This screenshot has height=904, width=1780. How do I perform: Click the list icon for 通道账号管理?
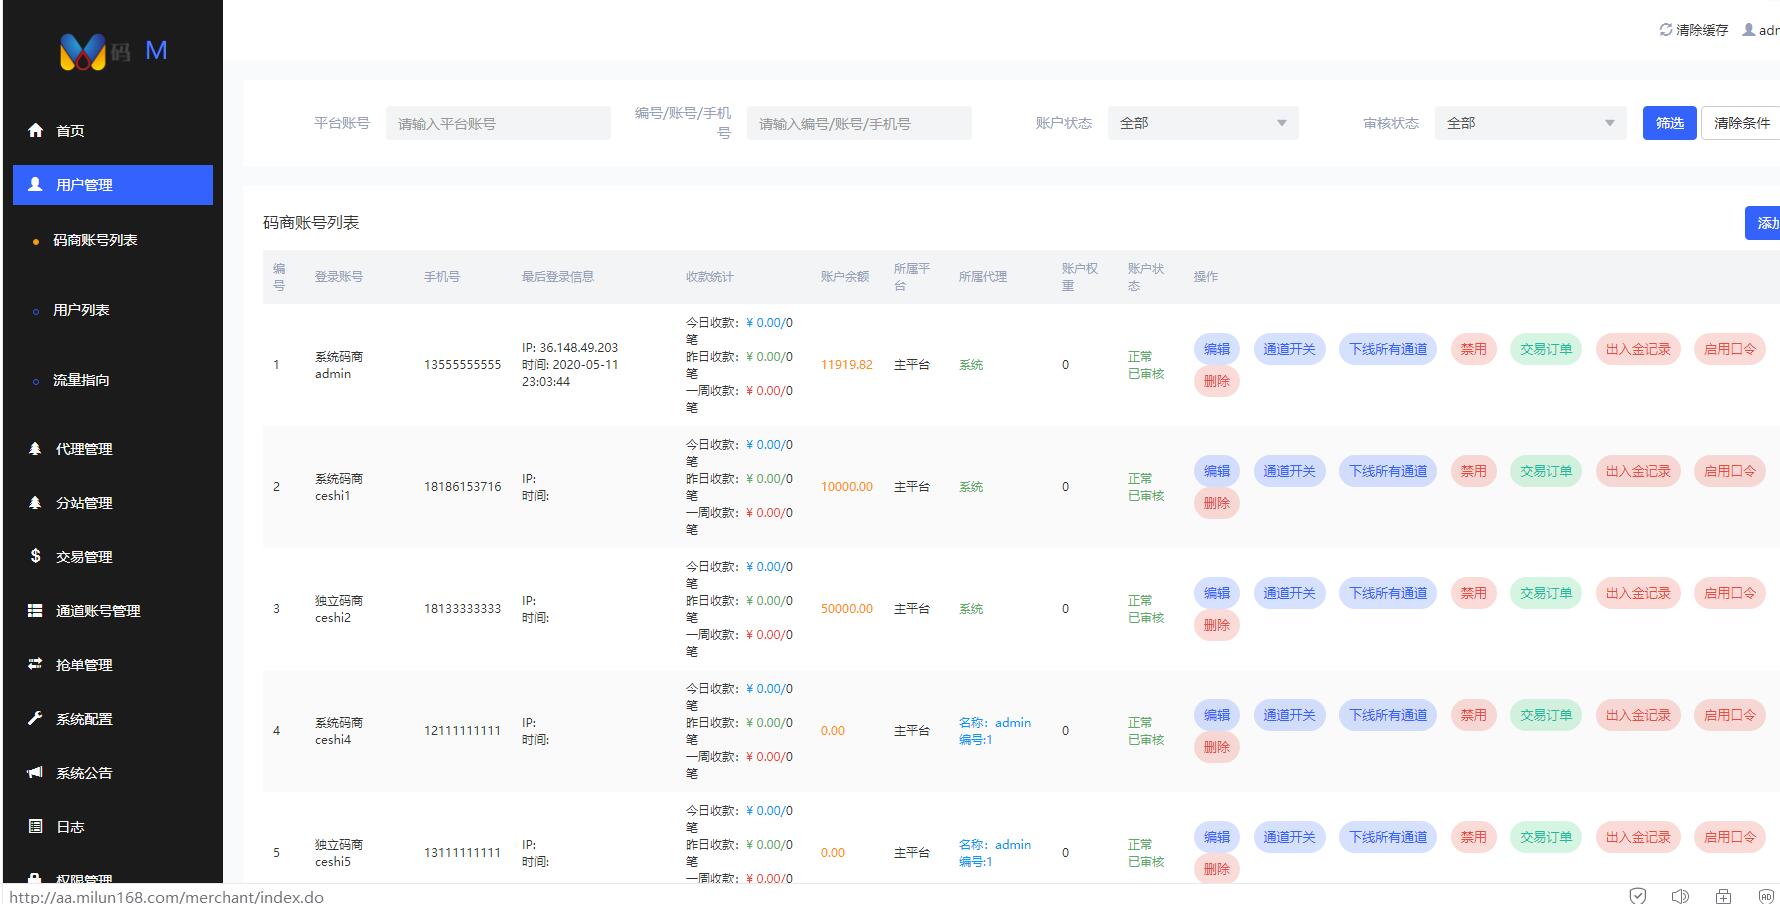[36, 610]
